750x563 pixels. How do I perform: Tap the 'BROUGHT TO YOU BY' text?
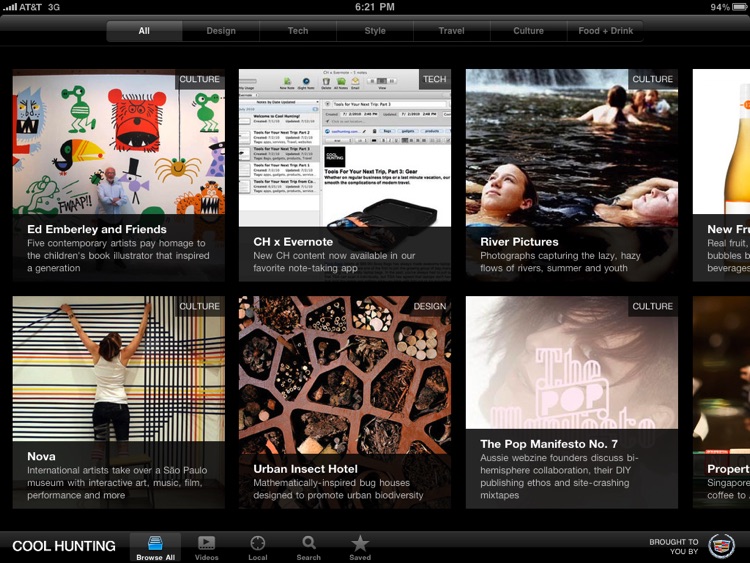point(673,547)
